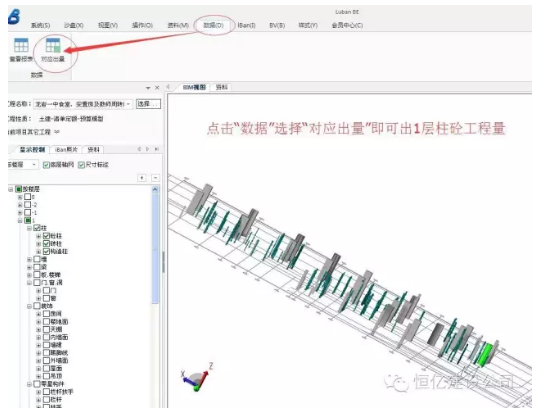
Task: Click the XYZ axis orientation gizmo
Action: tap(196, 378)
